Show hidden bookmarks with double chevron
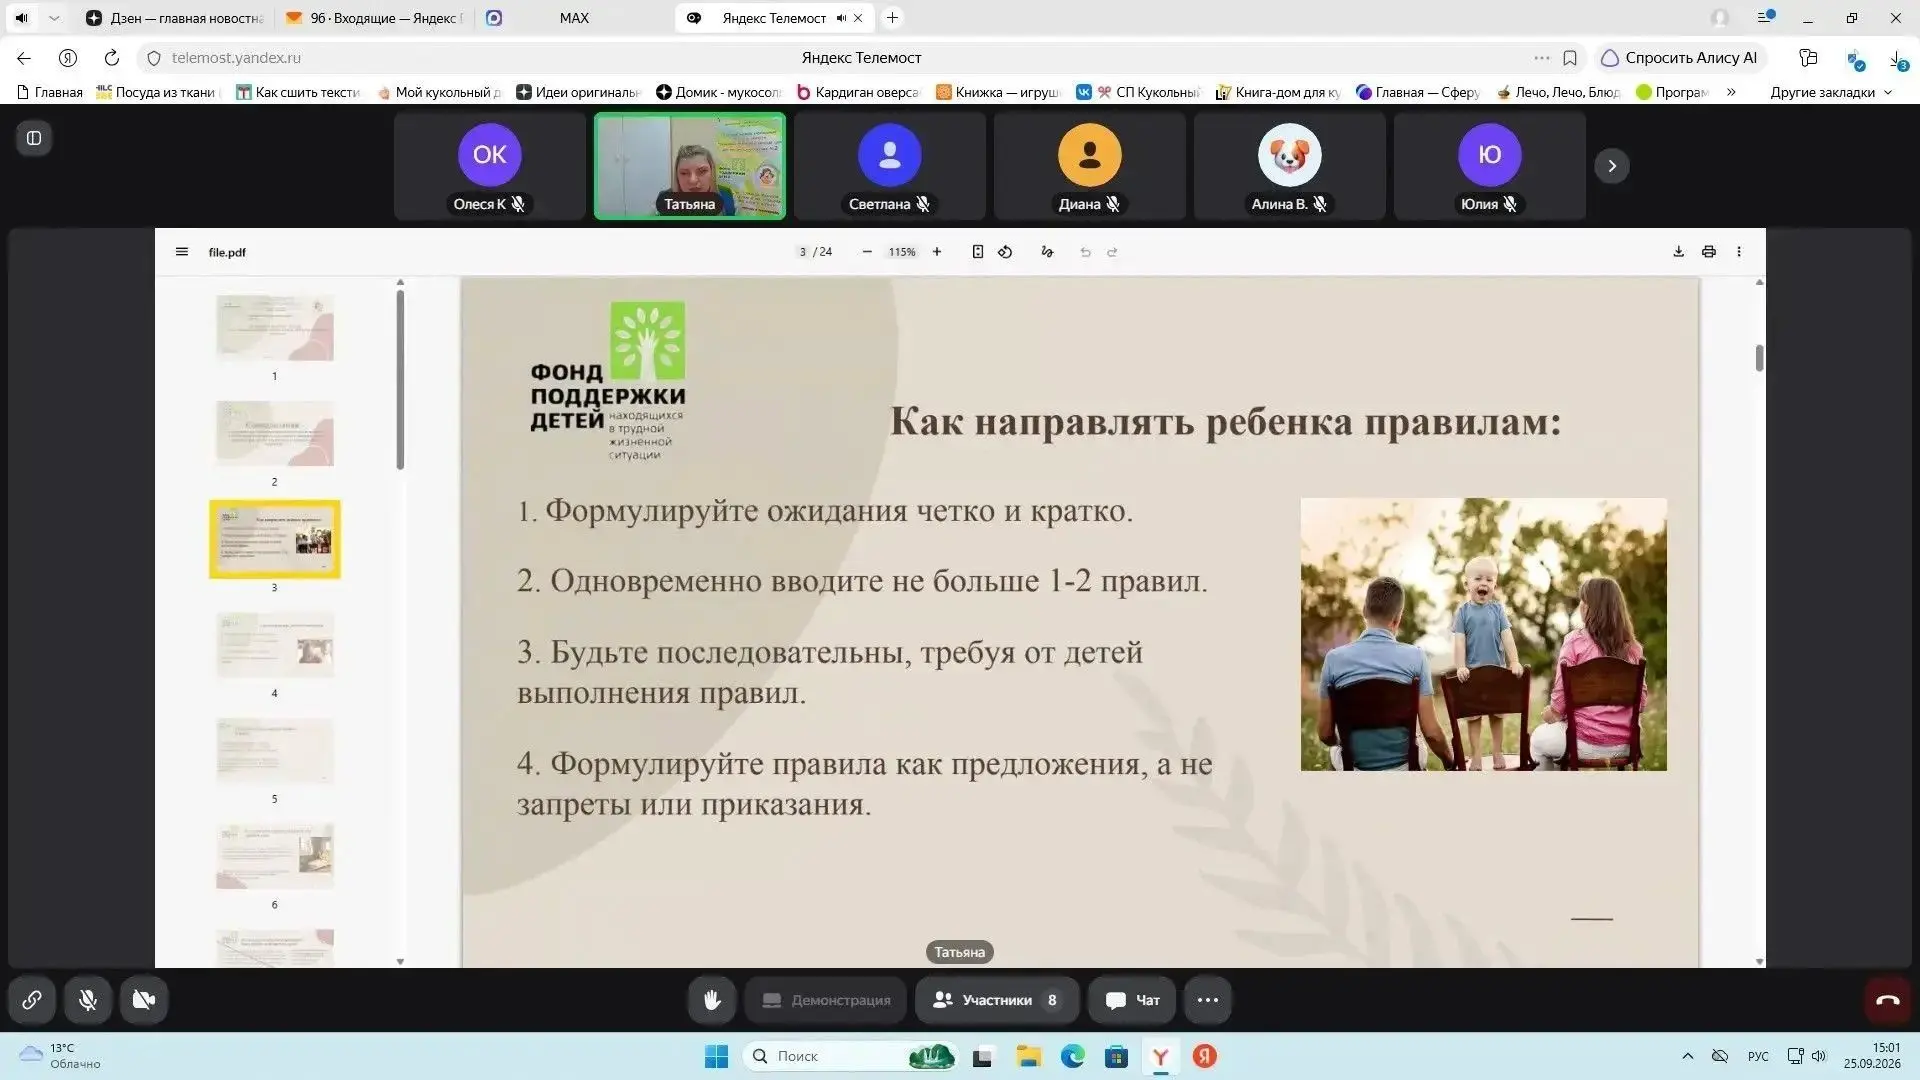1920x1080 pixels. coord(1731,92)
